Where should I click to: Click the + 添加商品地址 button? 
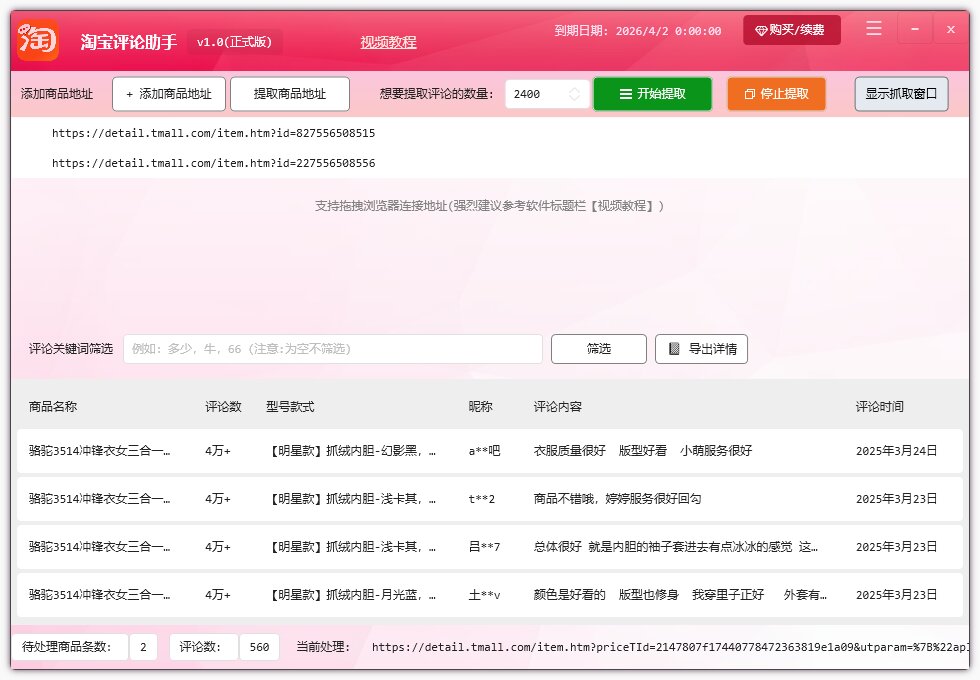point(169,94)
